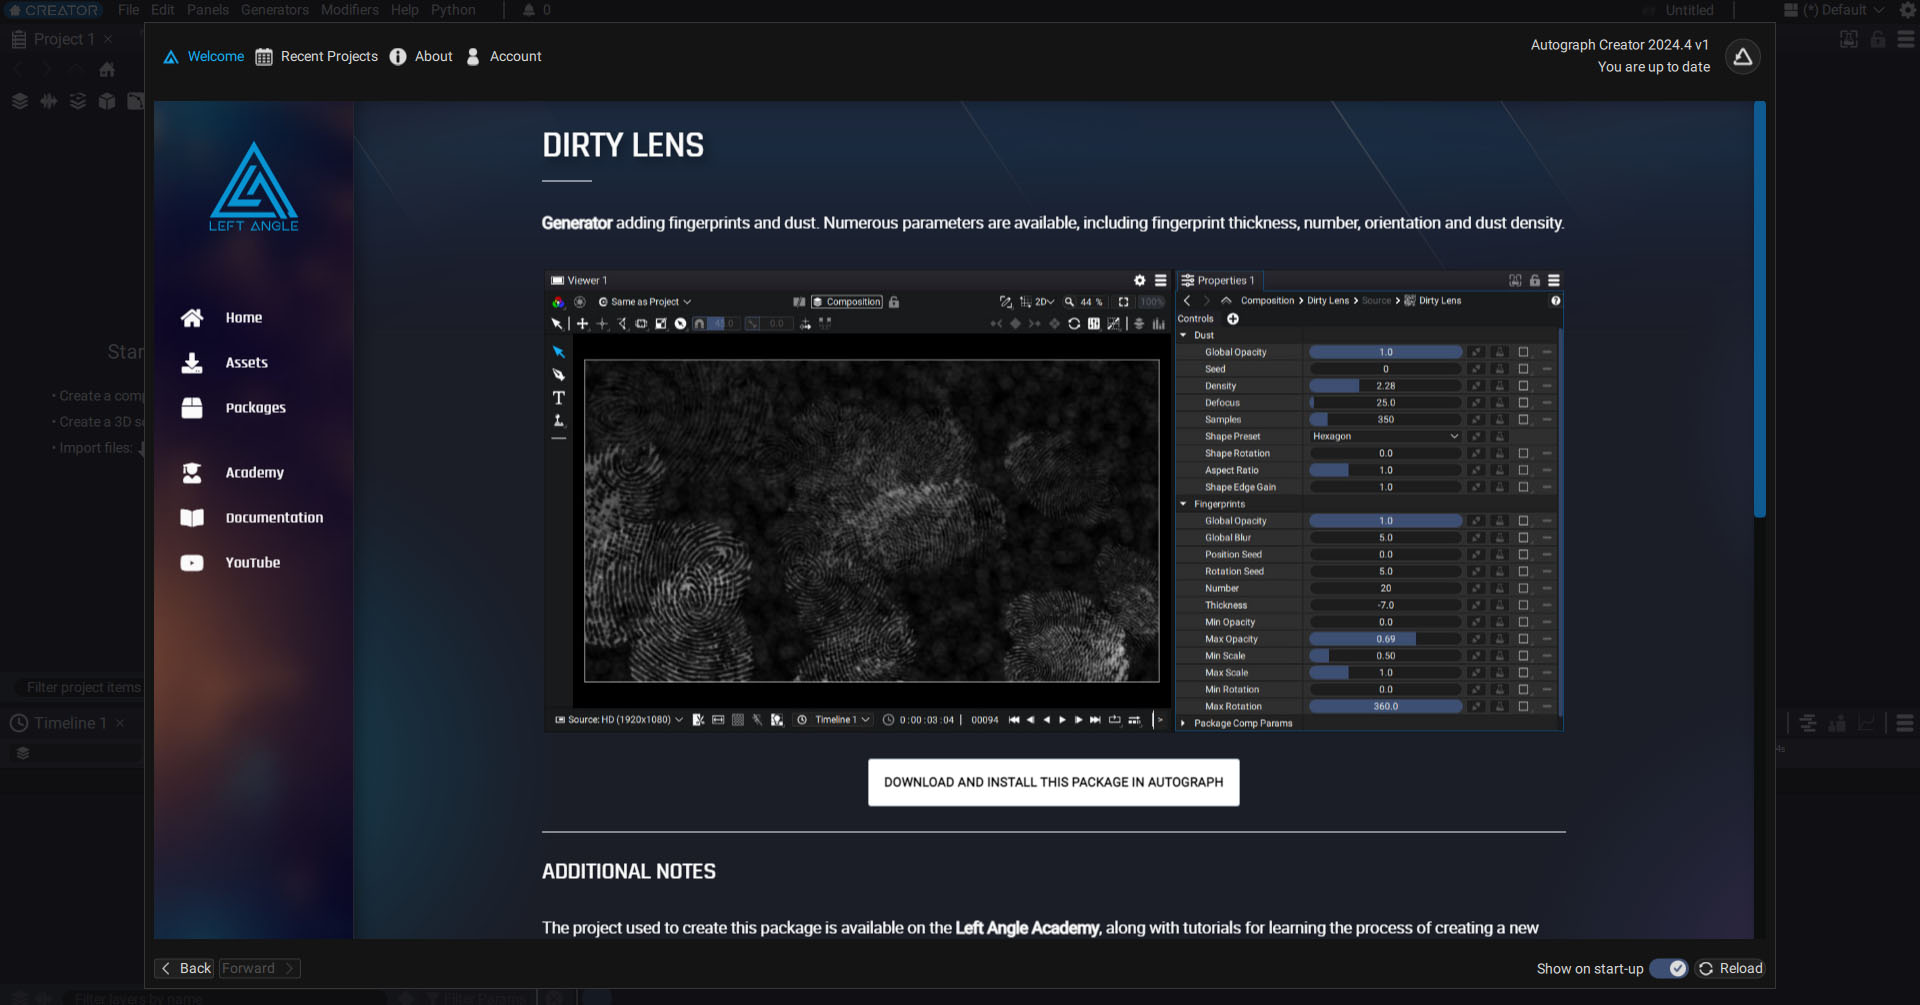Click the detach panel icon at top right
The image size is (1920, 1005).
click(x=1849, y=39)
